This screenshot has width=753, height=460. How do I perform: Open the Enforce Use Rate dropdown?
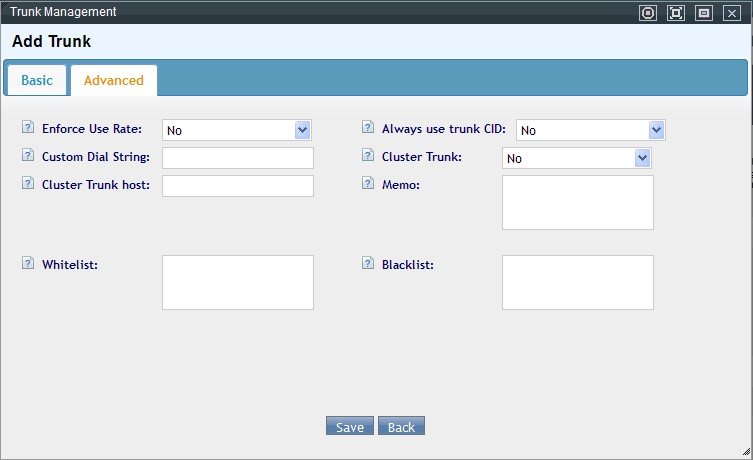pyautogui.click(x=237, y=130)
